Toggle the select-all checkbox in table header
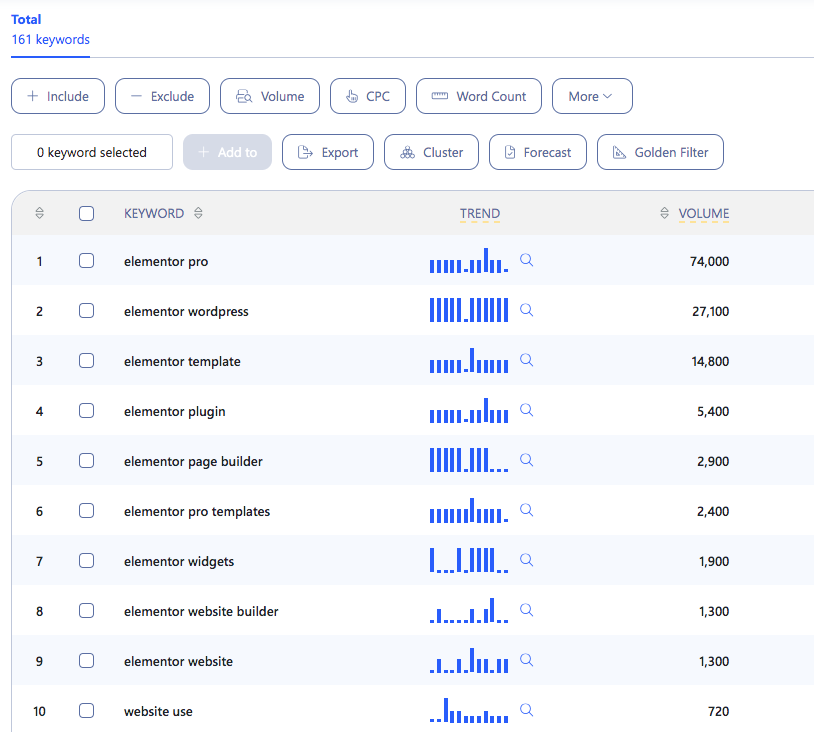 point(87,213)
